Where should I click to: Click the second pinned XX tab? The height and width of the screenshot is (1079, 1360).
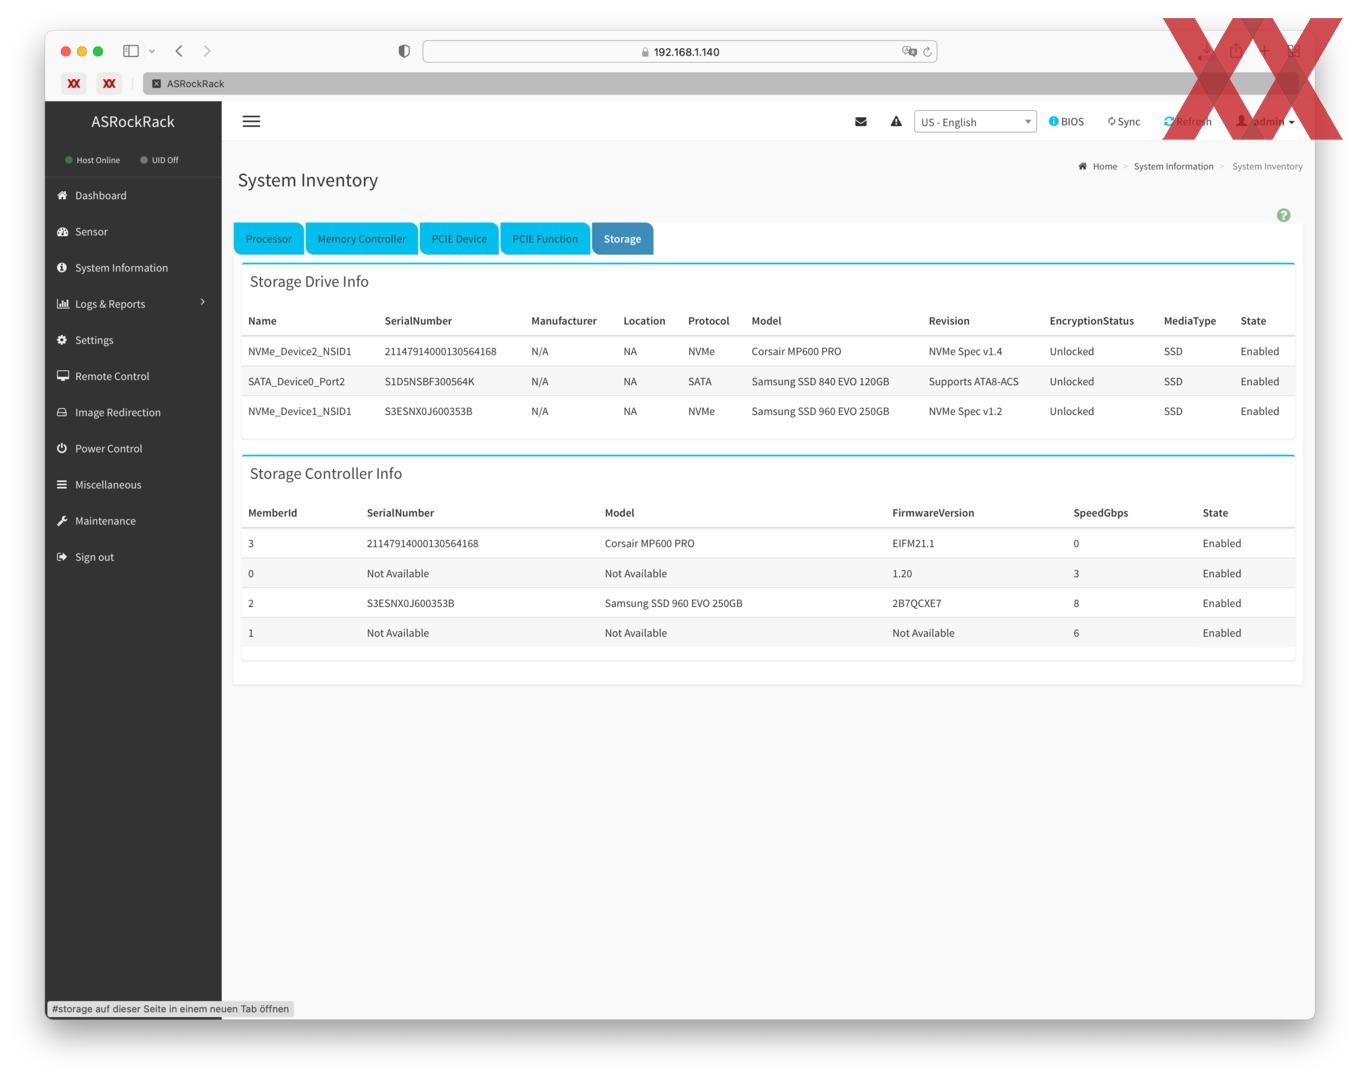[x=109, y=84]
